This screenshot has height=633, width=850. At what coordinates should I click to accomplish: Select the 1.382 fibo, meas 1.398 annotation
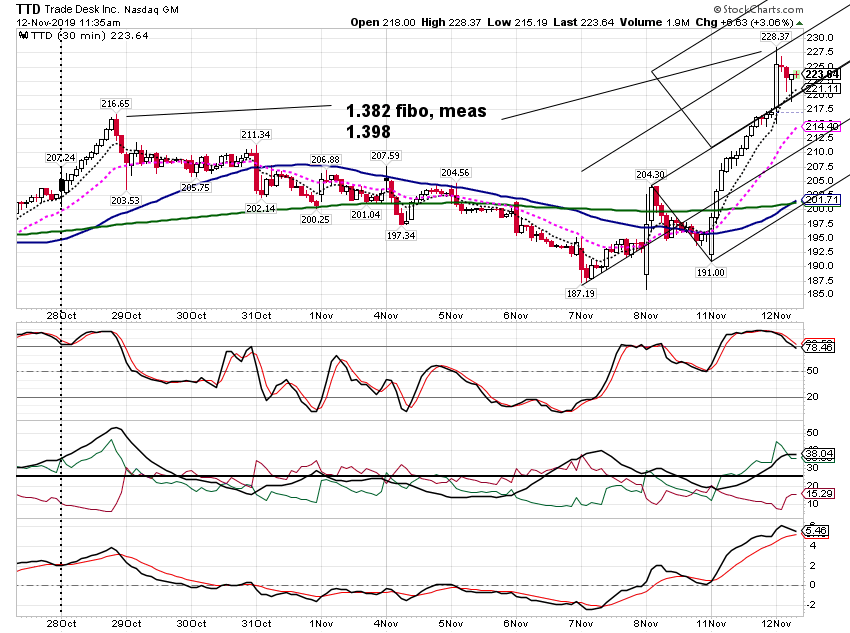point(416,121)
